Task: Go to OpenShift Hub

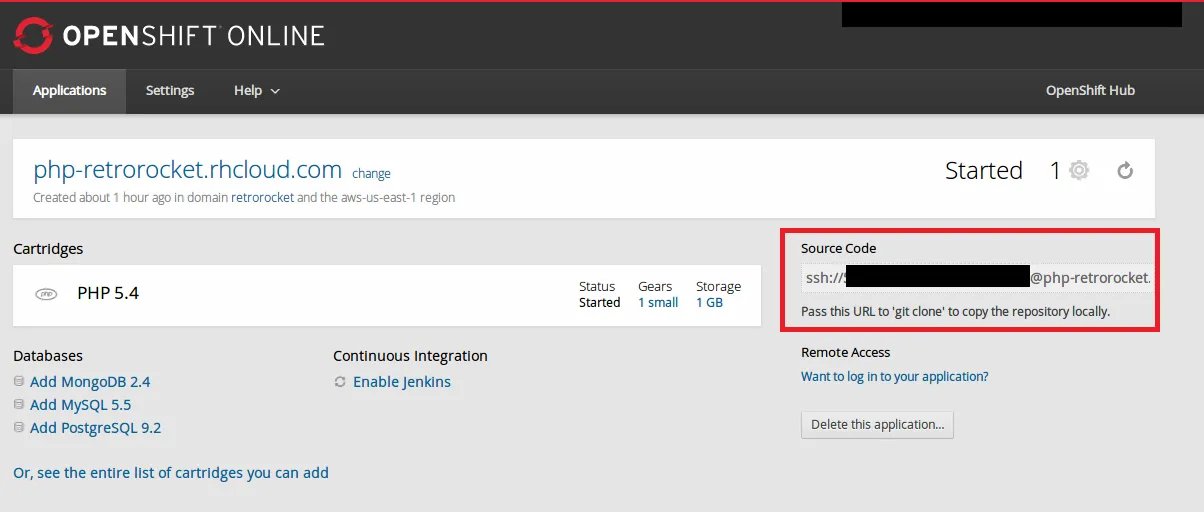Action: [1090, 91]
